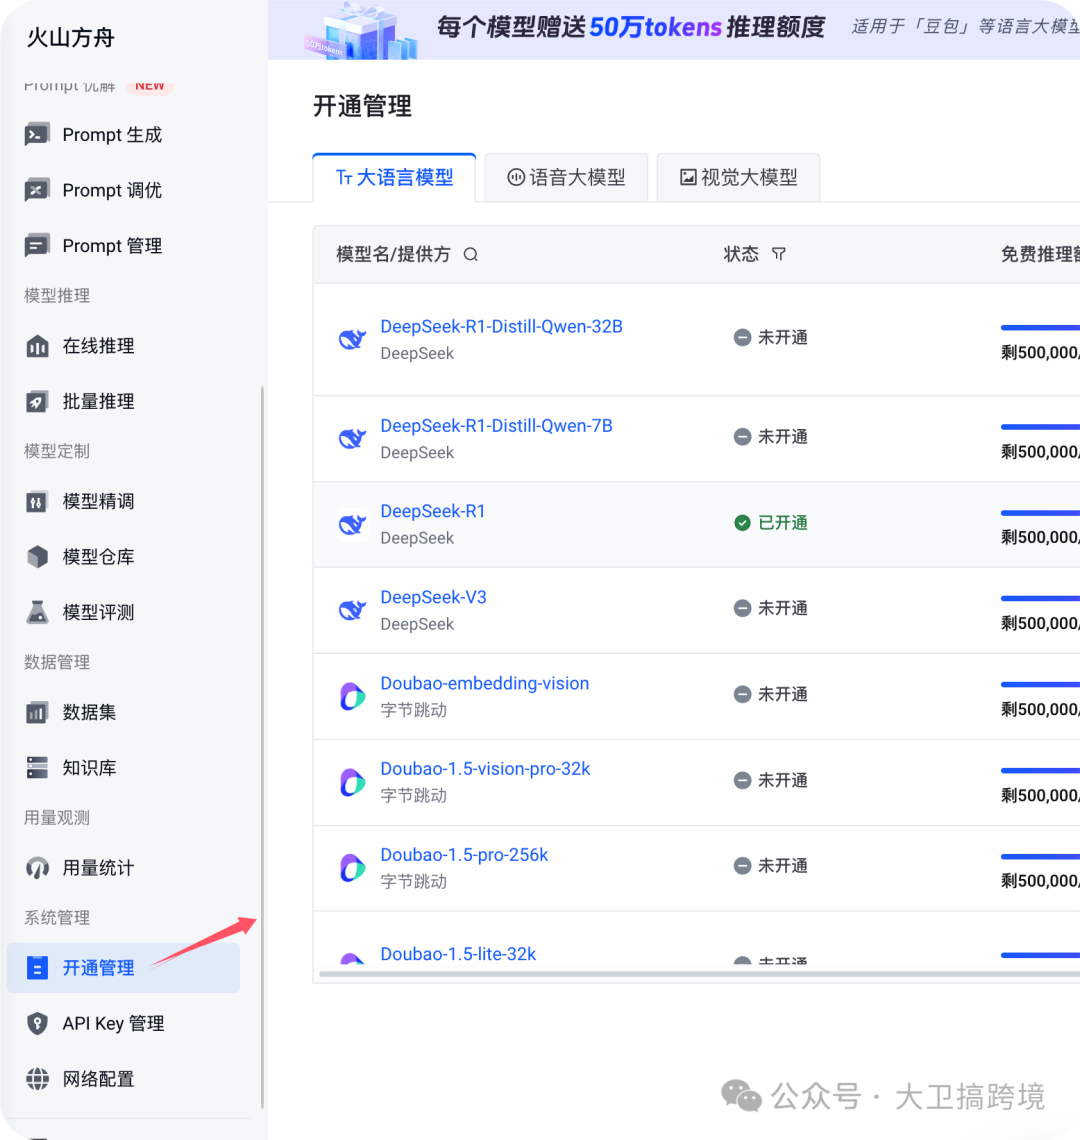Open the Doubao-1.5-vision-pro-32k model page

coord(485,768)
